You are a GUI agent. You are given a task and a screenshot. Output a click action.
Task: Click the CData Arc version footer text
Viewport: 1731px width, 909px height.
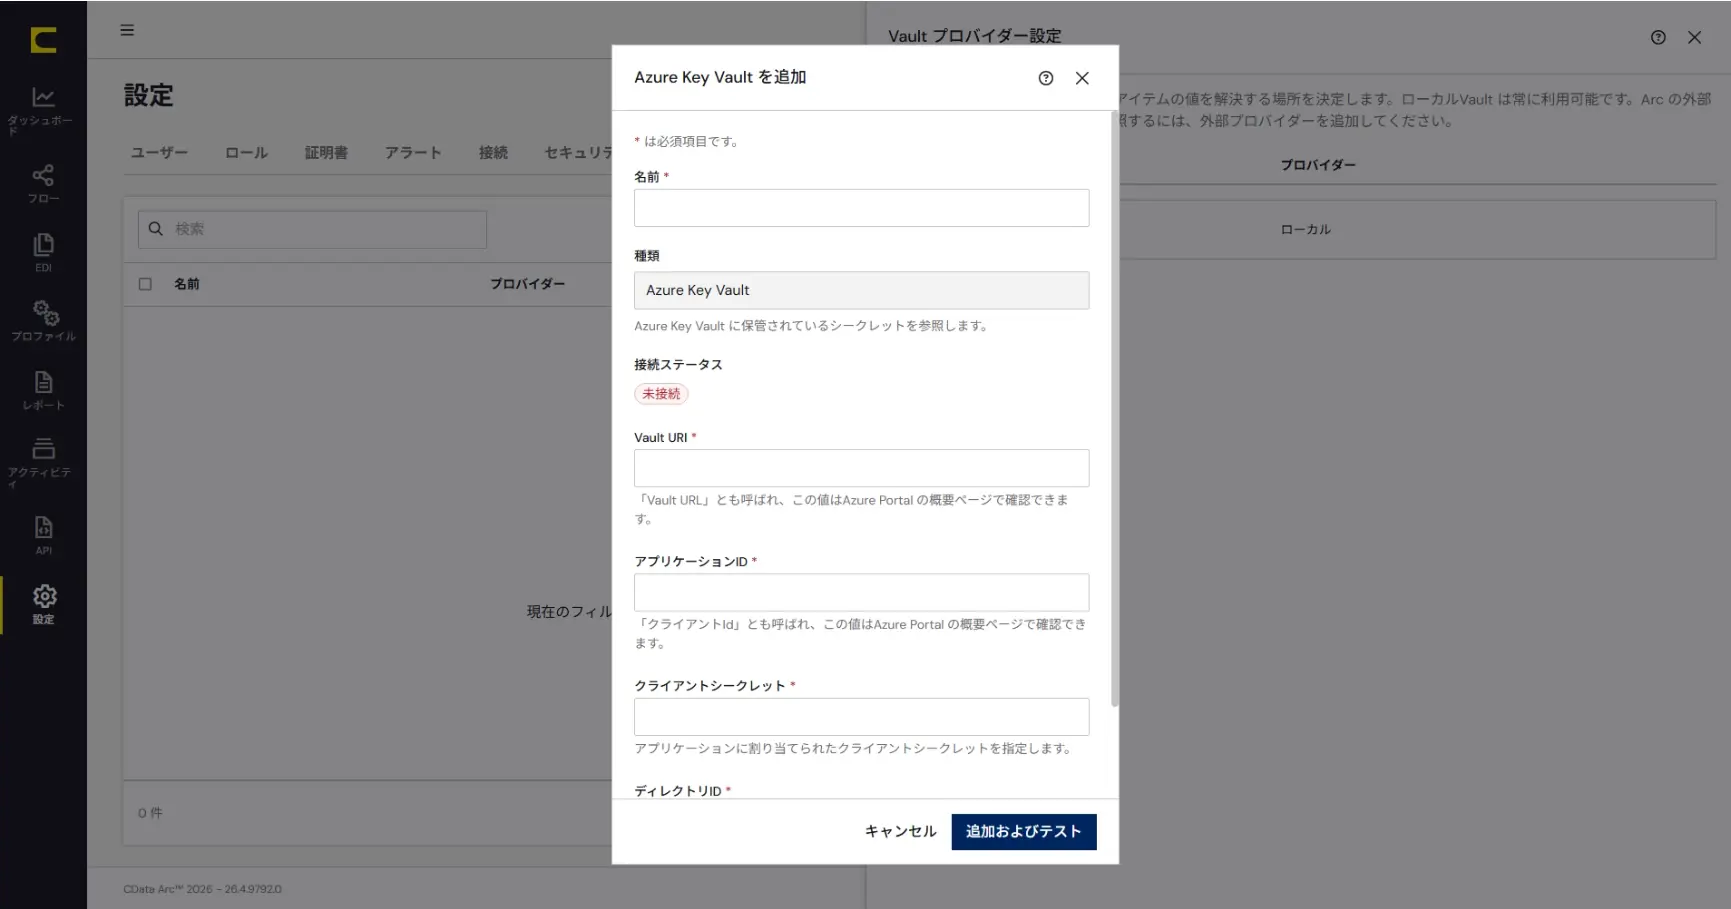coord(202,889)
